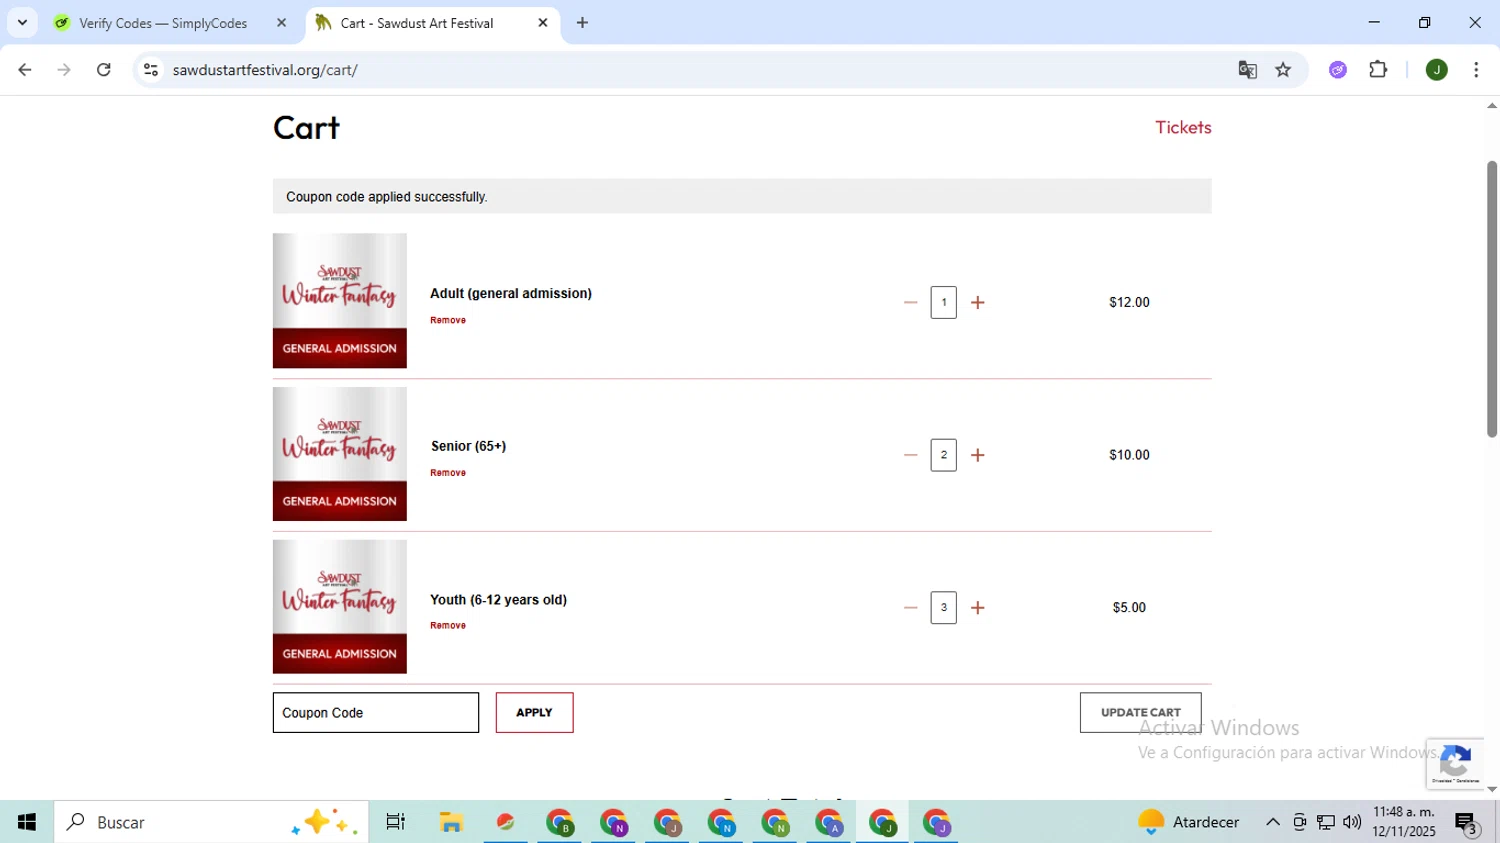Click the Coupon Code input field
1500x843 pixels.
376,713
